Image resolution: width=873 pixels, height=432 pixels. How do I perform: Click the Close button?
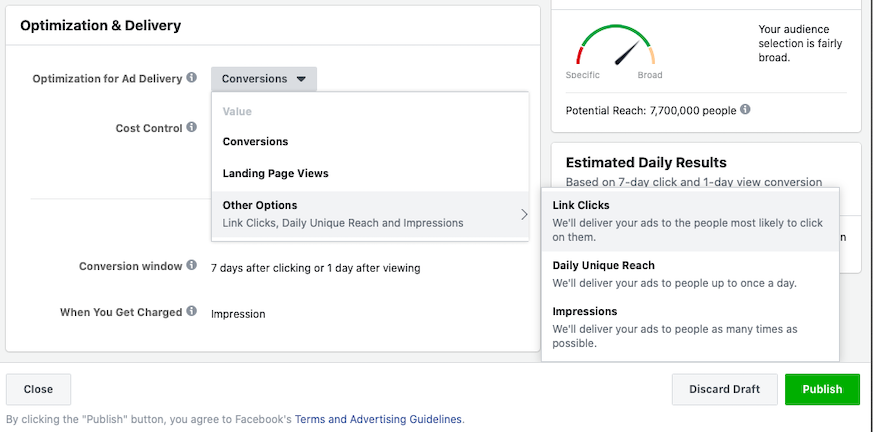pos(38,389)
